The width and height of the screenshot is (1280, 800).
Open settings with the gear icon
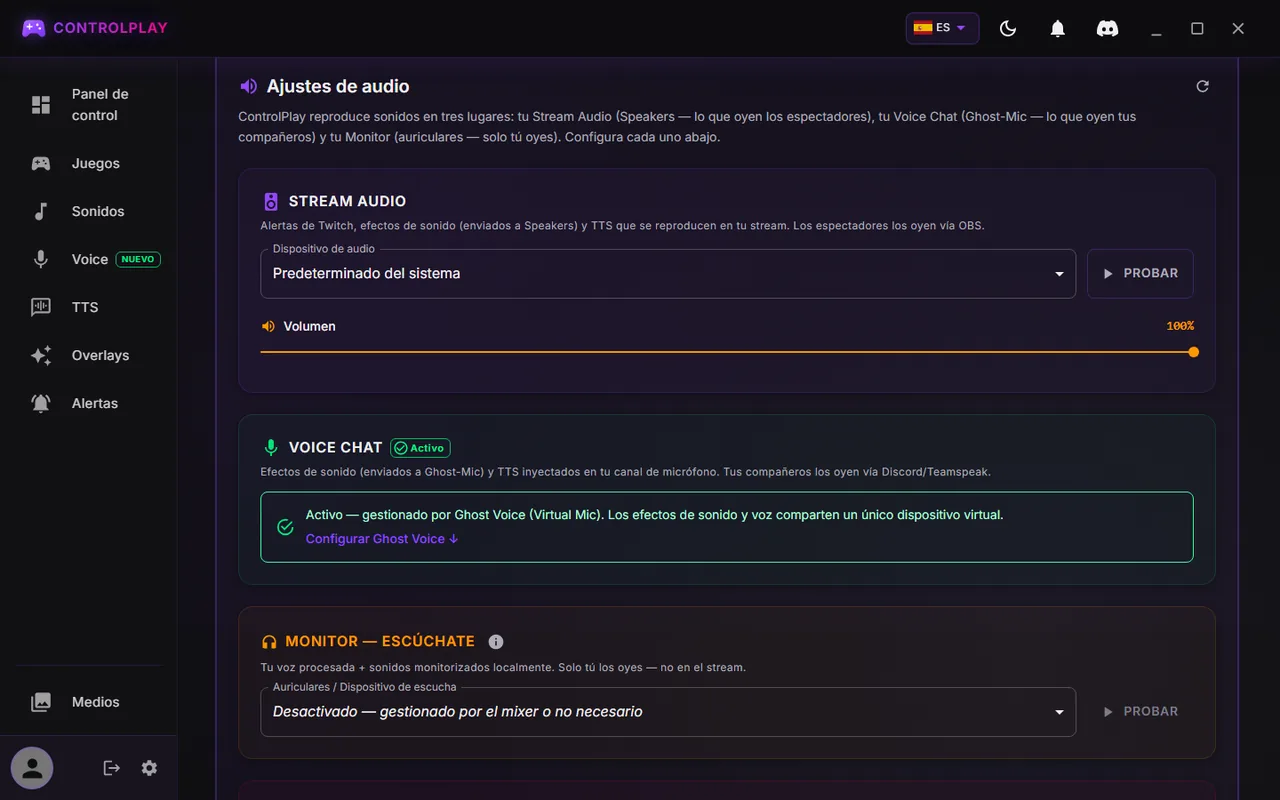(149, 768)
